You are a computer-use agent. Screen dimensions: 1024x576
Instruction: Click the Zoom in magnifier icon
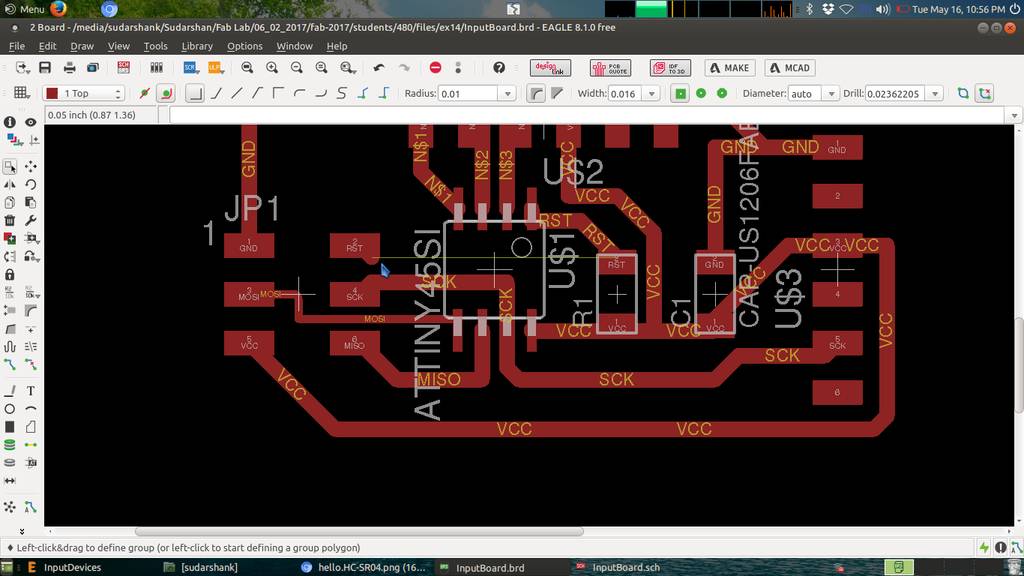pos(272,67)
